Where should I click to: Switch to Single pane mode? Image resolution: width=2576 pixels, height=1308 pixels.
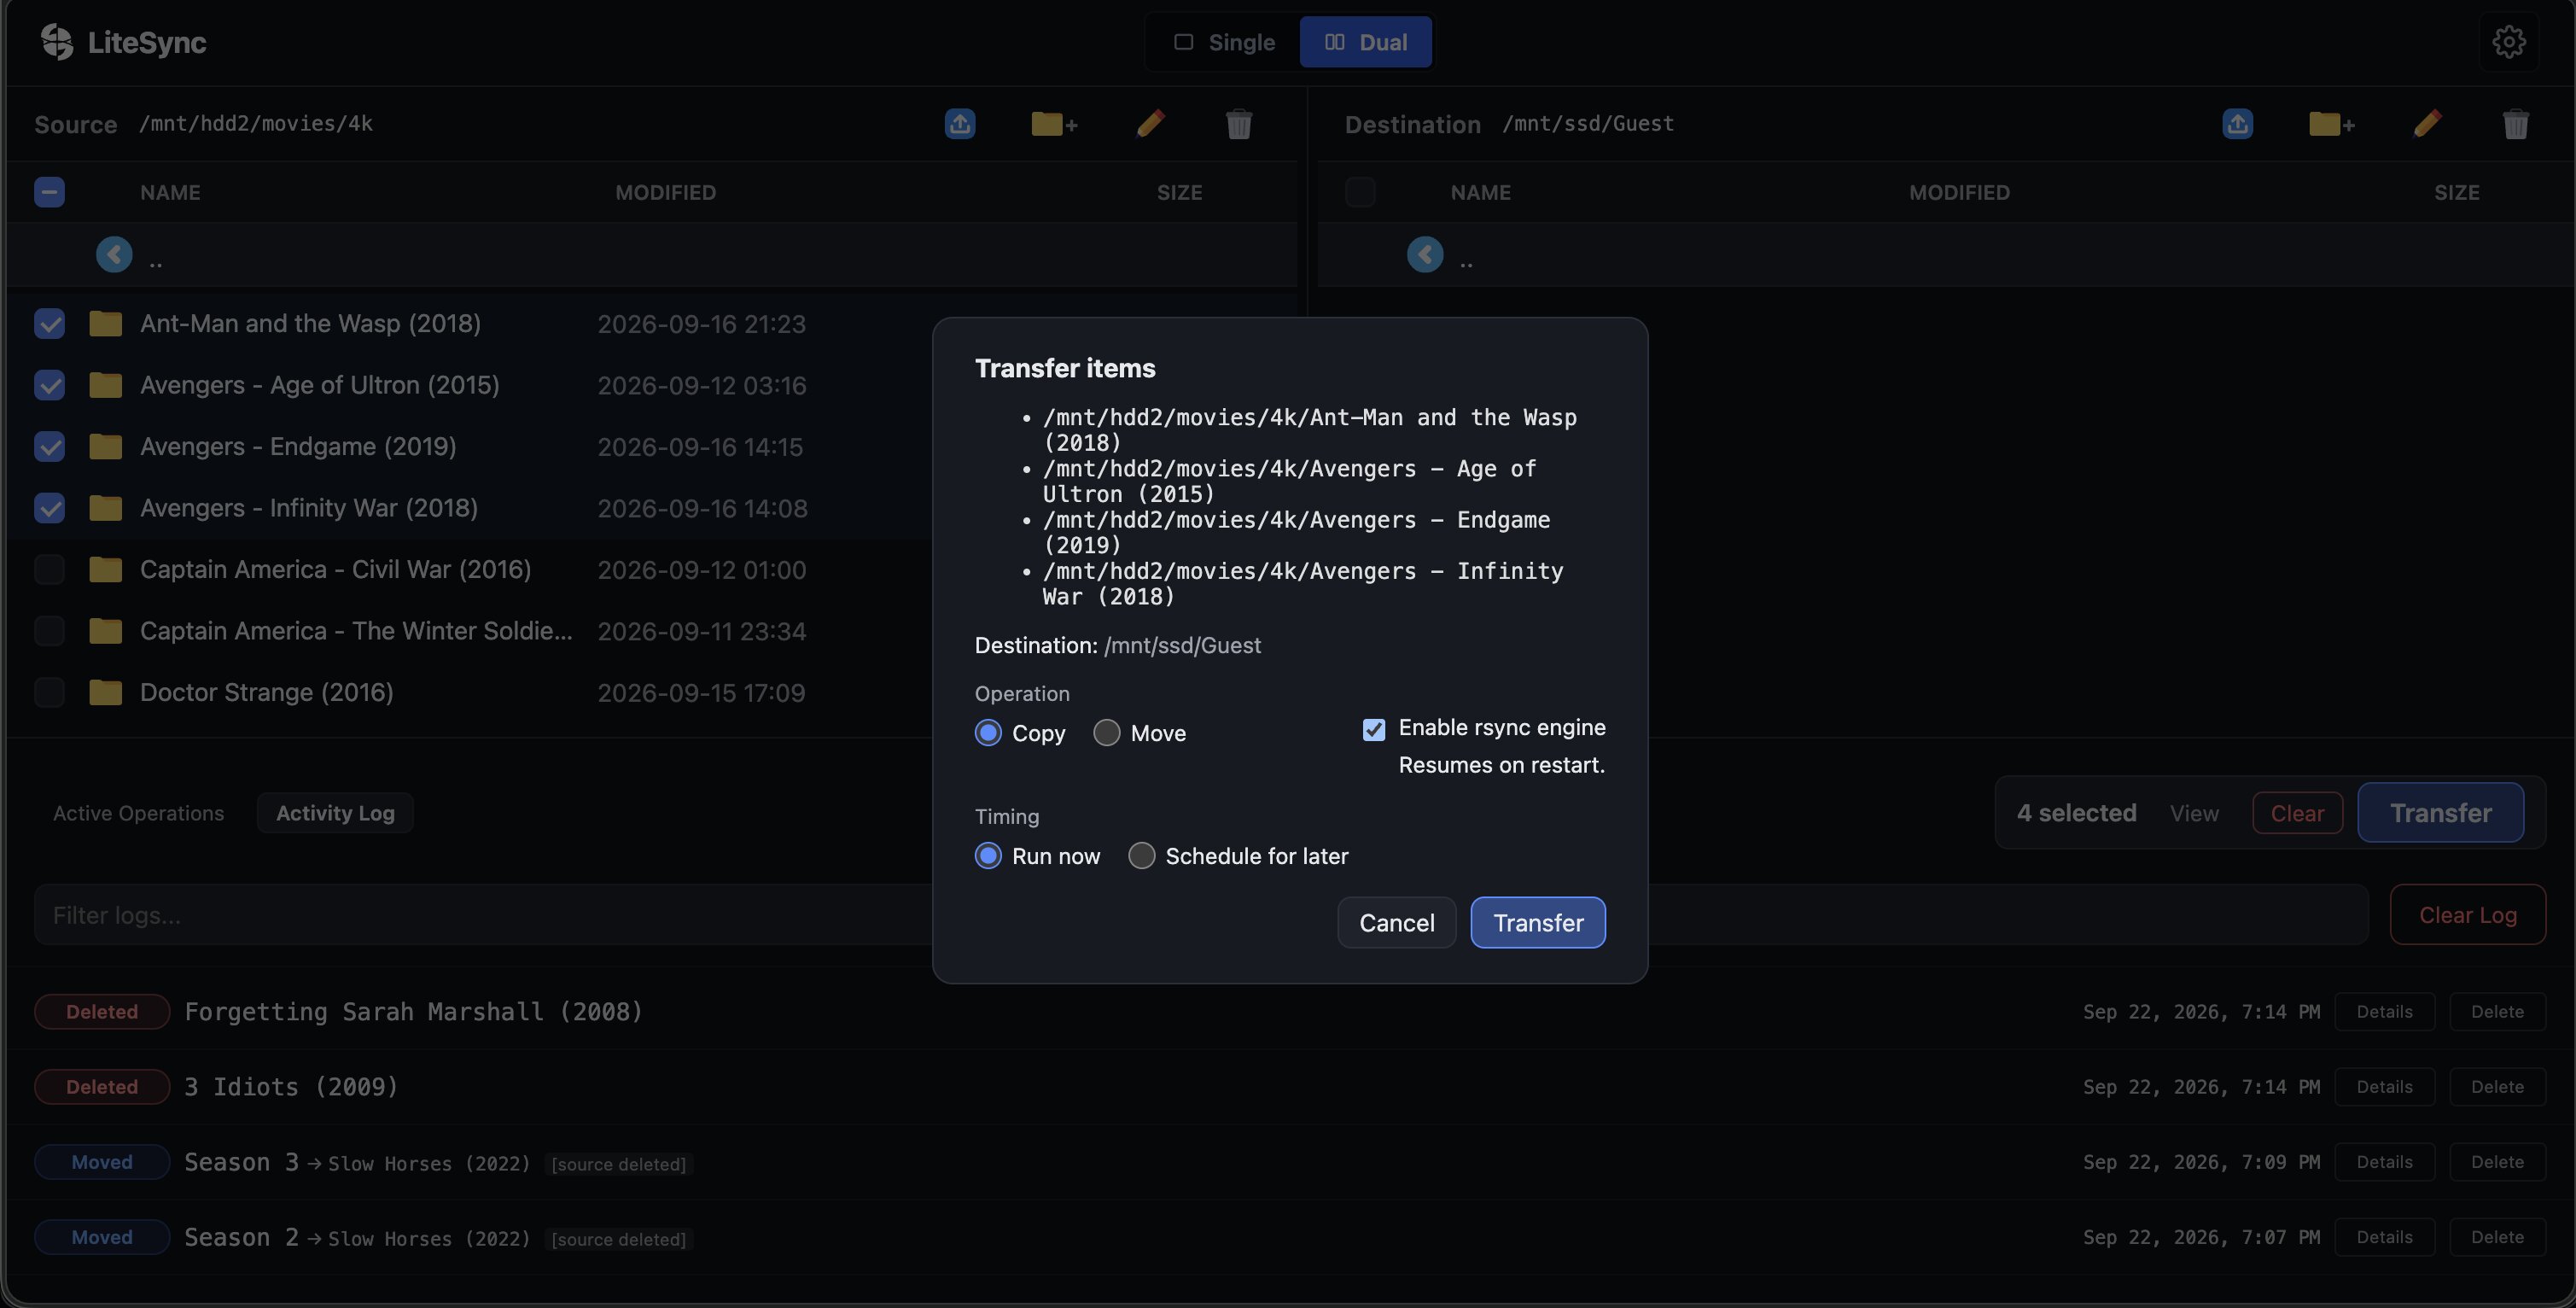[1224, 42]
